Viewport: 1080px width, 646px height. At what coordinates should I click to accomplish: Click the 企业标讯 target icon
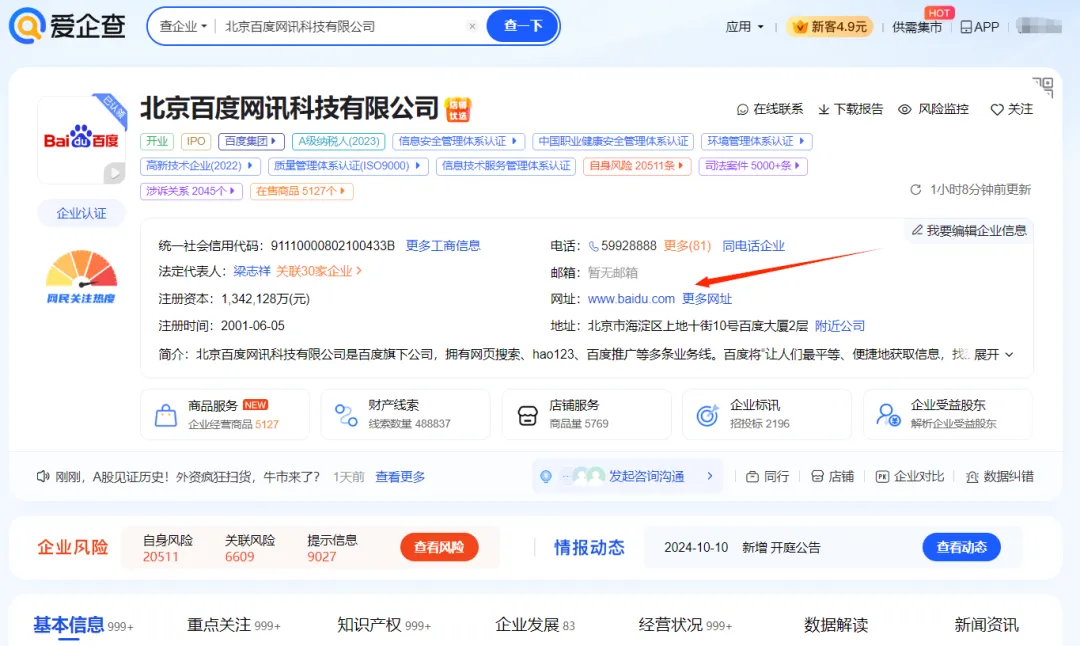[707, 415]
